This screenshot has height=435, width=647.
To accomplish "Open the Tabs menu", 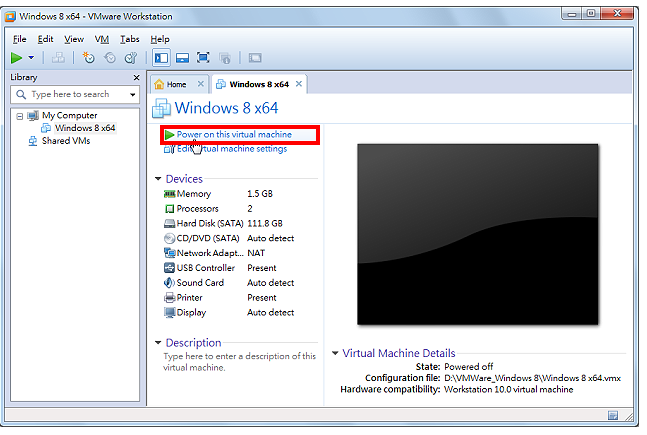I will click(130, 39).
